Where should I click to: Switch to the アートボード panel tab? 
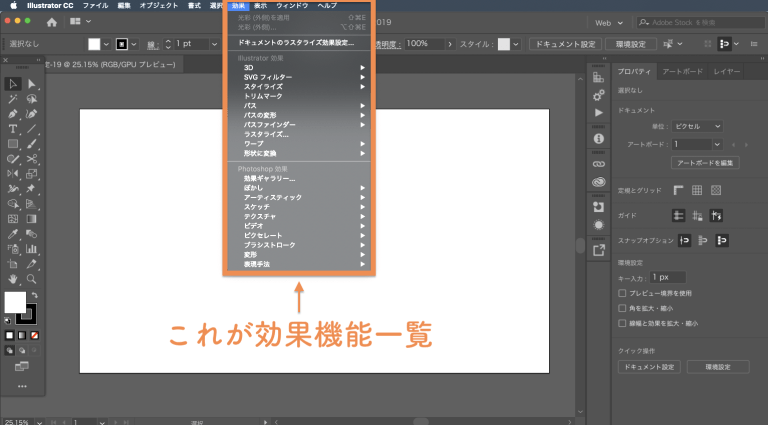tap(683, 71)
